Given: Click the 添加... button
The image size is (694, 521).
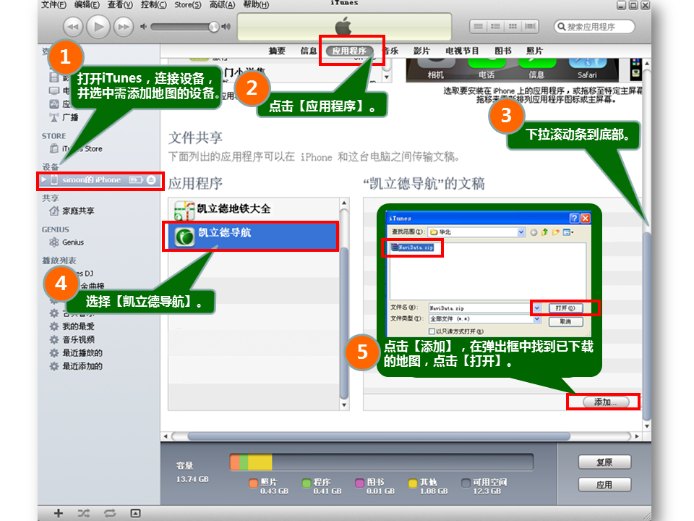Looking at the screenshot, I should [x=606, y=402].
